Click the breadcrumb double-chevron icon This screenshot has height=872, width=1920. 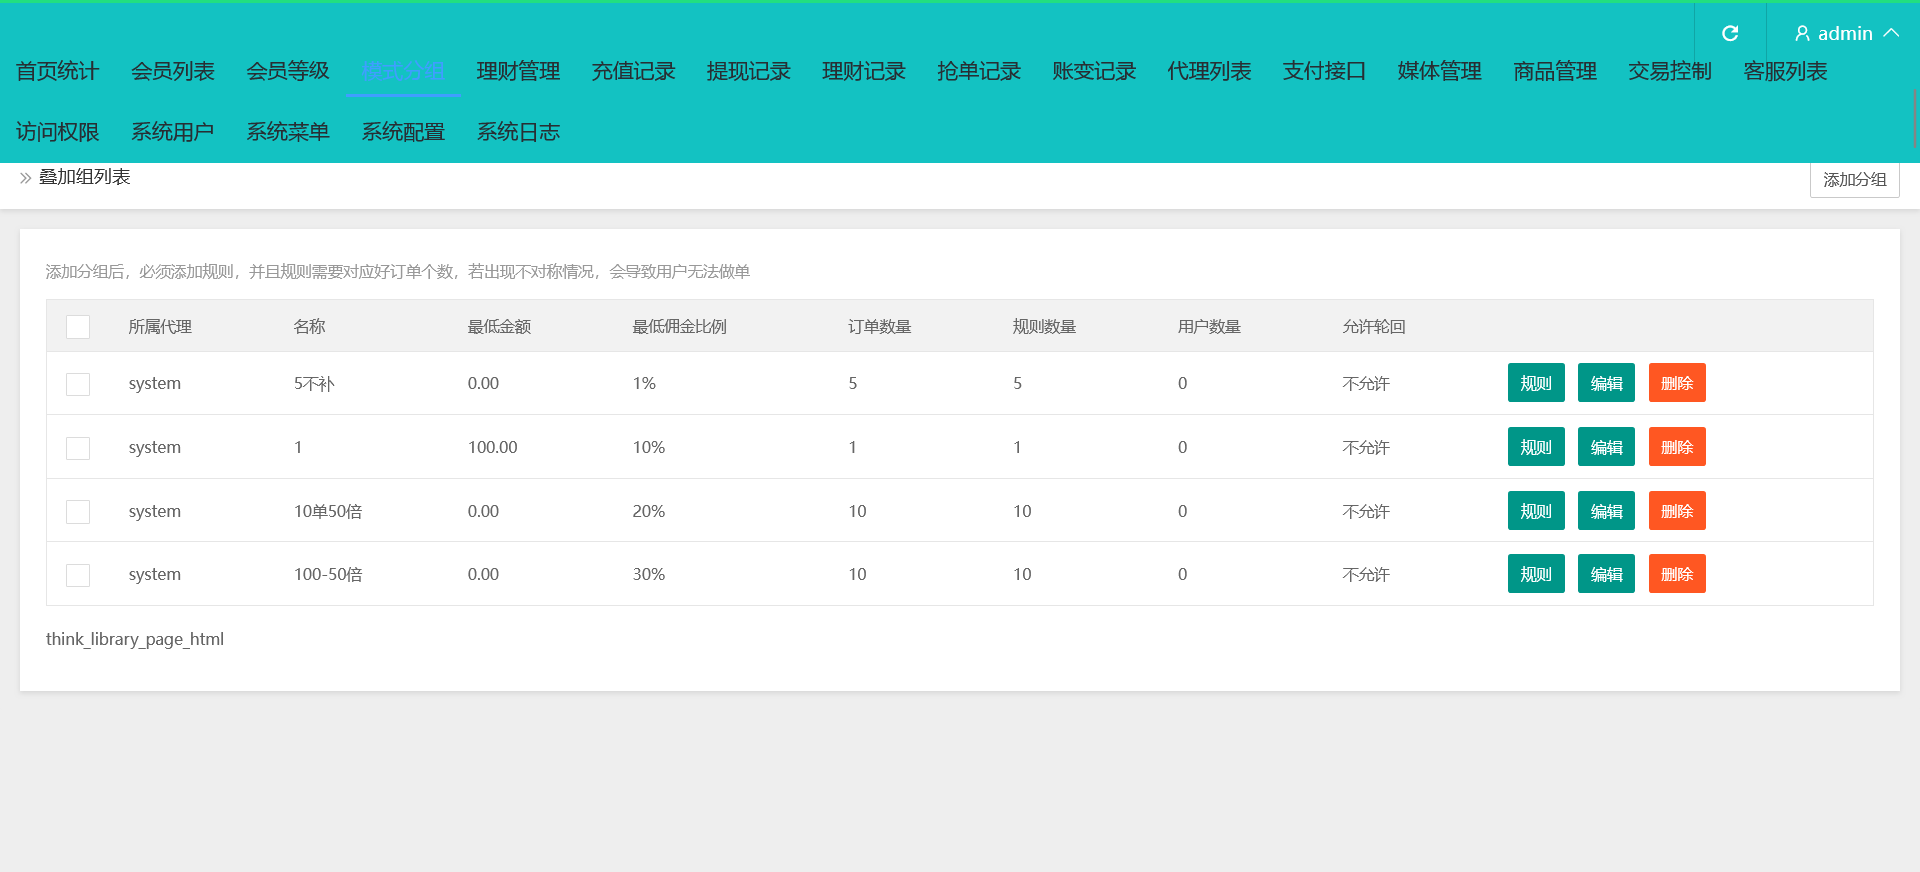tap(25, 178)
